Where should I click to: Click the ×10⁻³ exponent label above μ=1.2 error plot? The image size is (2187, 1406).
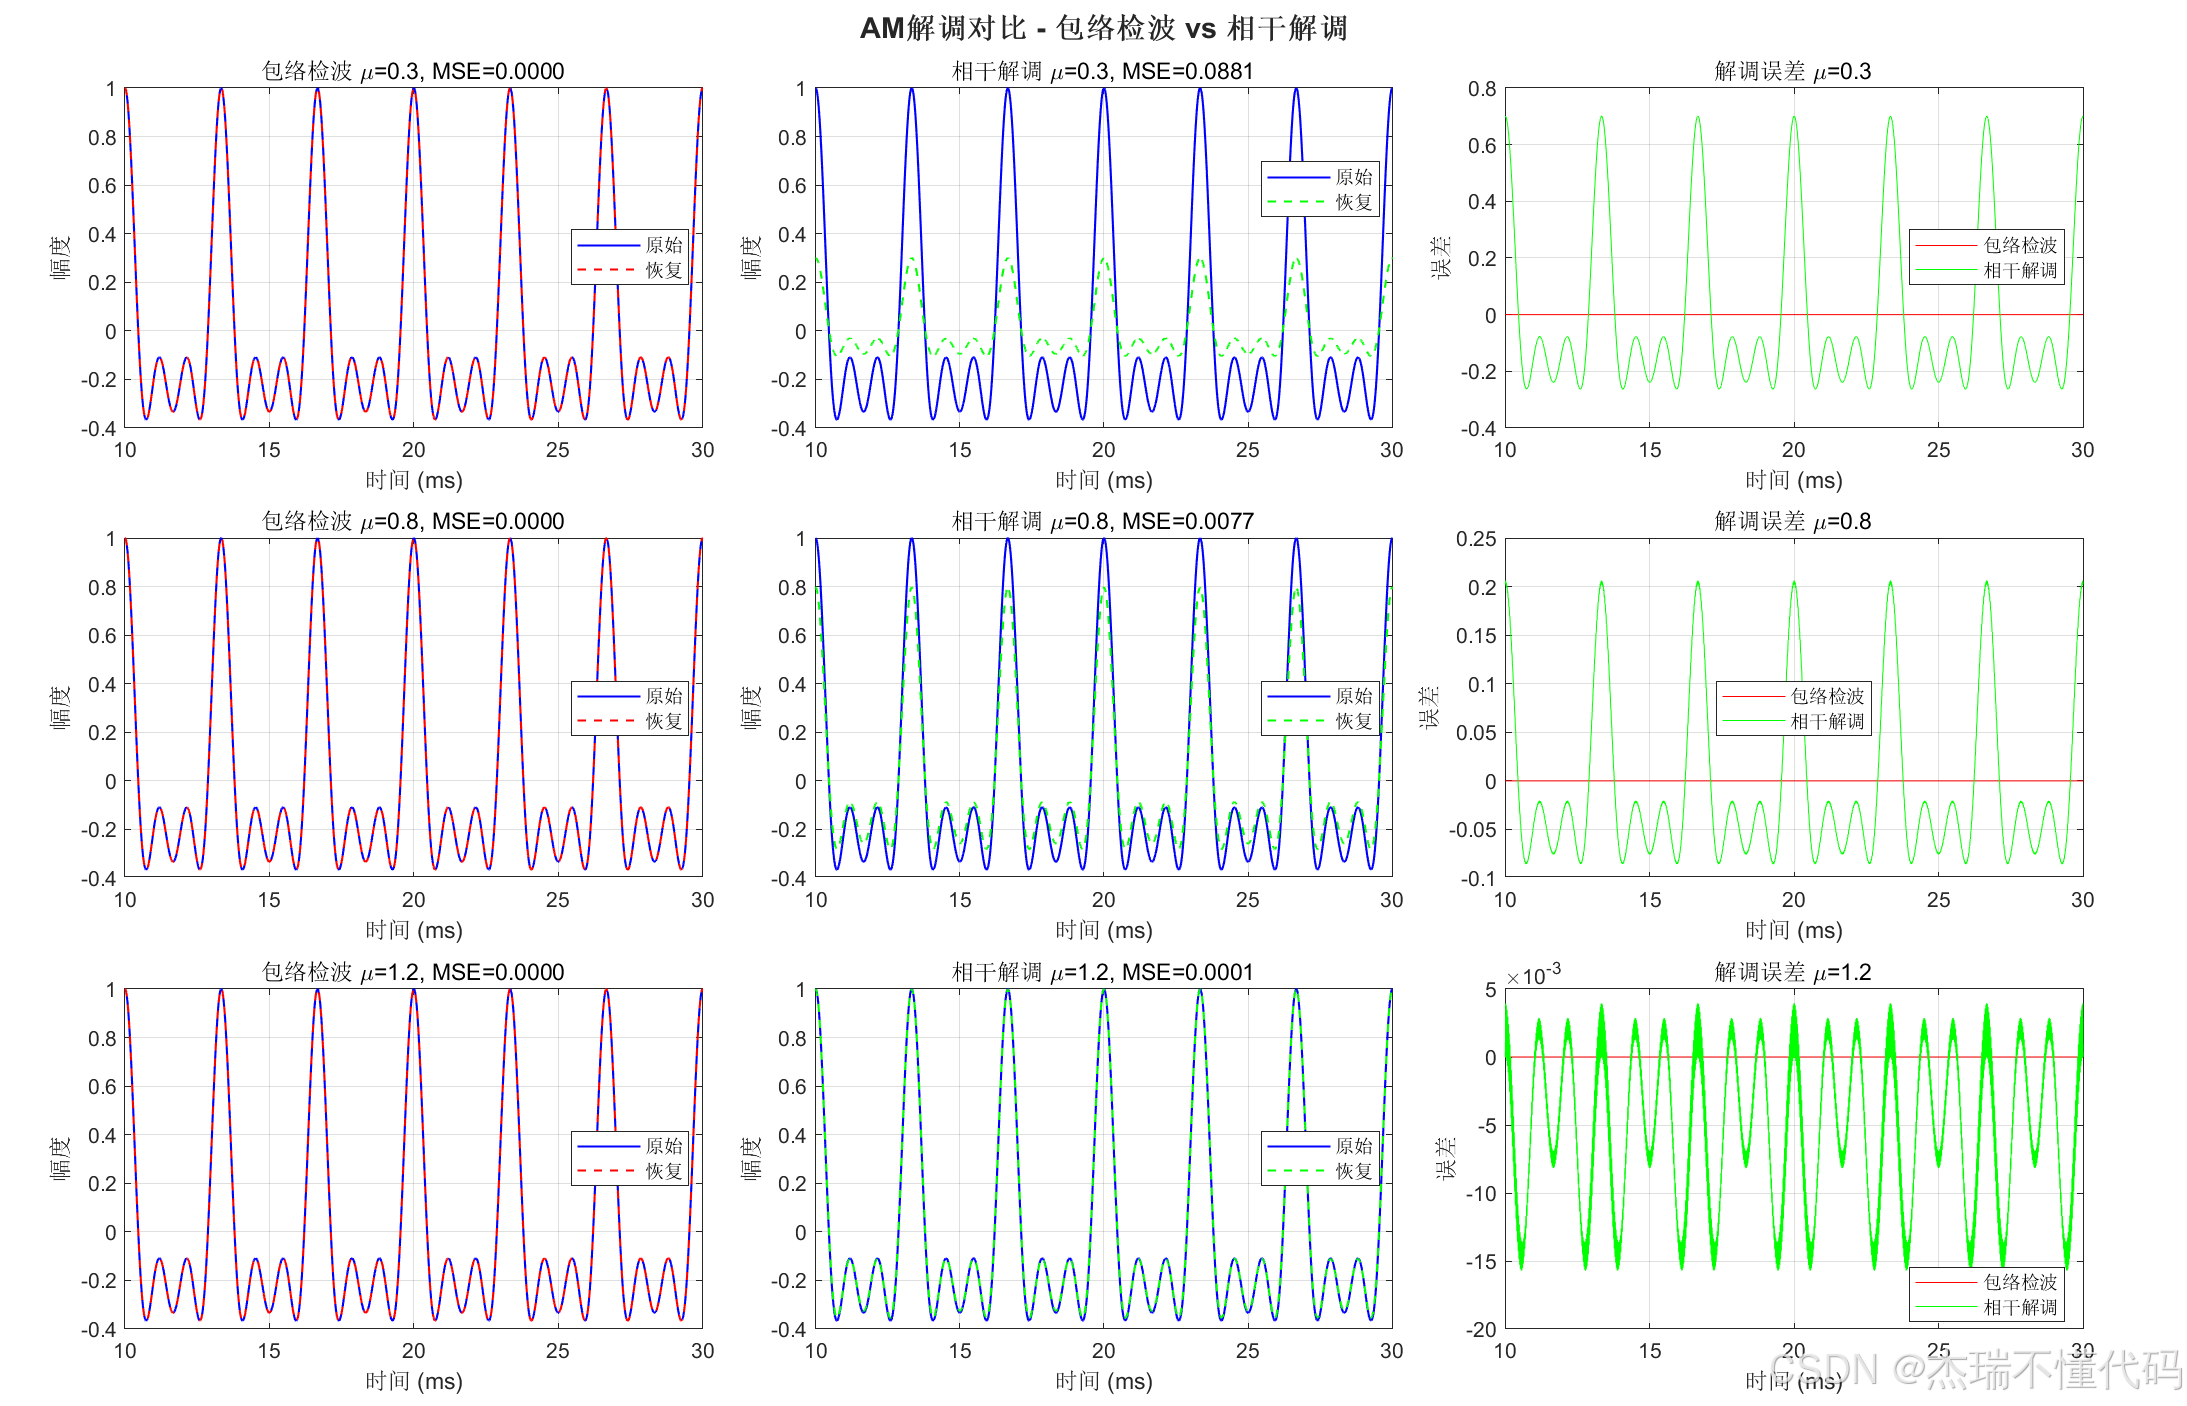click(x=1534, y=975)
